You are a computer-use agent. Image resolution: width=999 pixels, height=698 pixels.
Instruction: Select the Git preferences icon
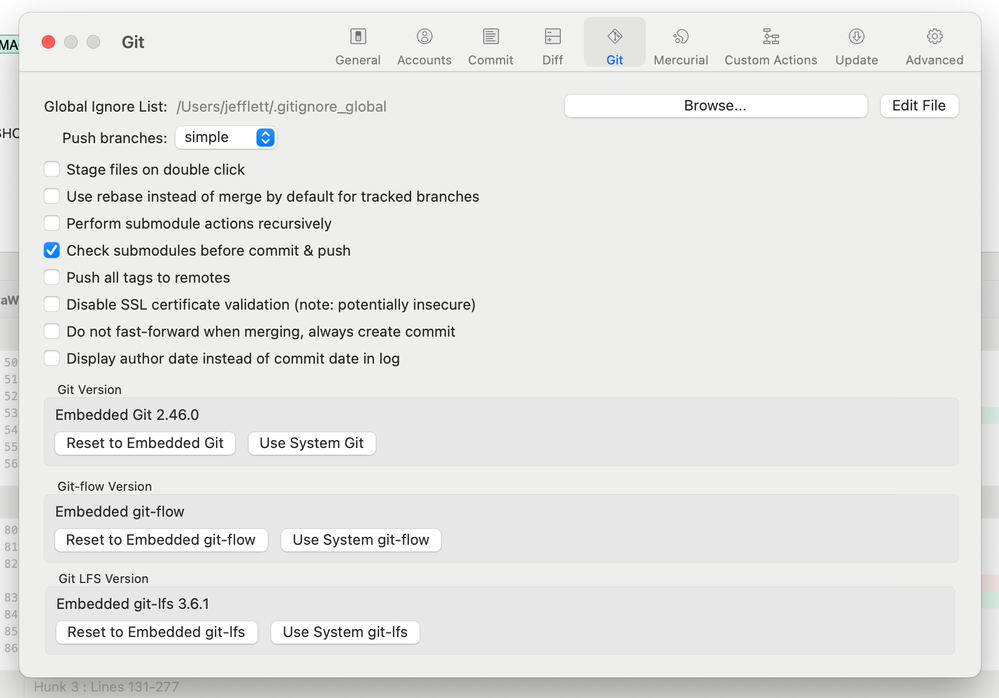pyautogui.click(x=615, y=37)
